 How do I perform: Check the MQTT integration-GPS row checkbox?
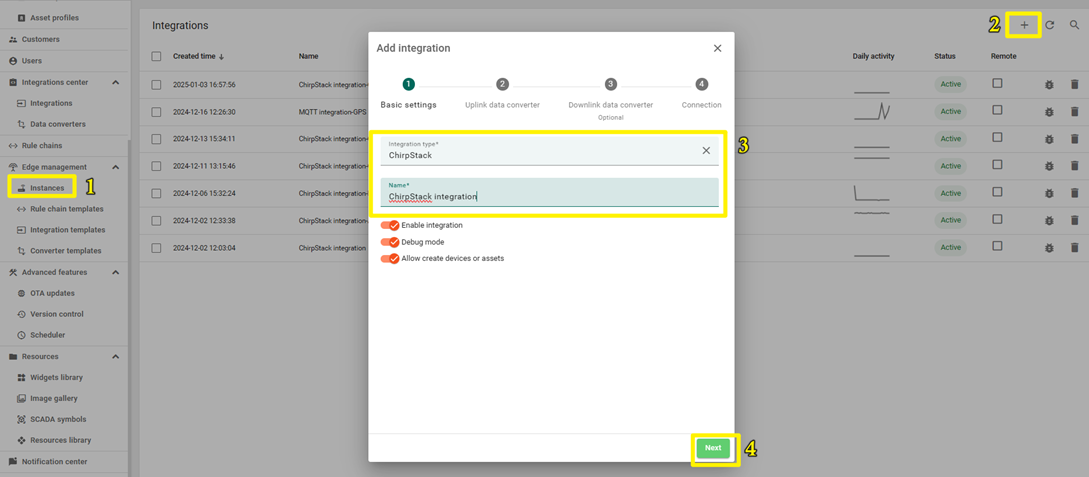point(156,112)
